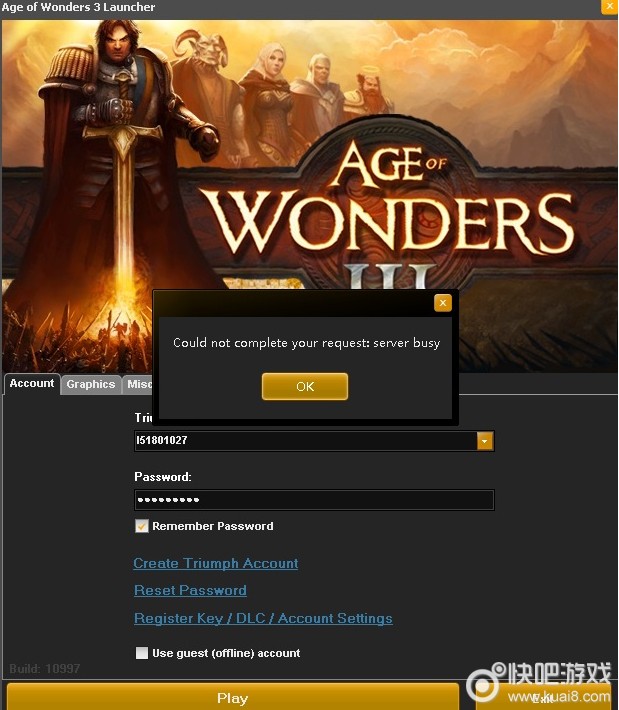
Task: Click the Remember Password label text
Action: [x=212, y=526]
